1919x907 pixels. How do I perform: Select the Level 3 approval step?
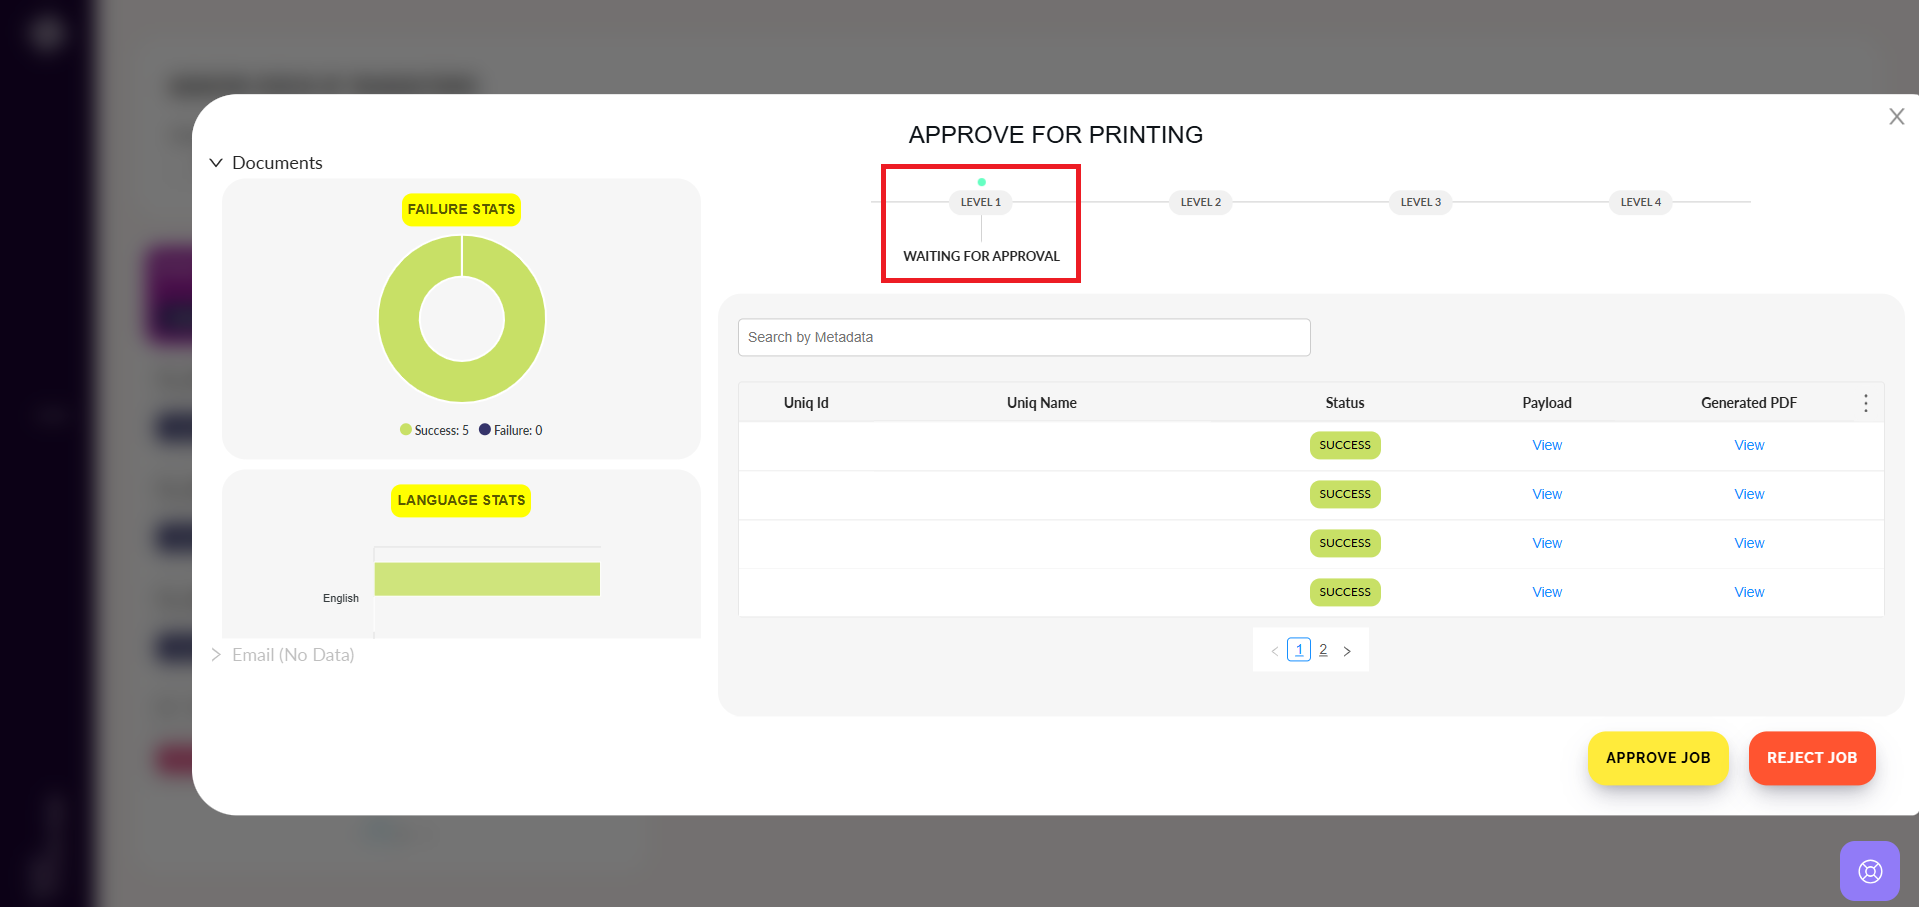(x=1420, y=202)
